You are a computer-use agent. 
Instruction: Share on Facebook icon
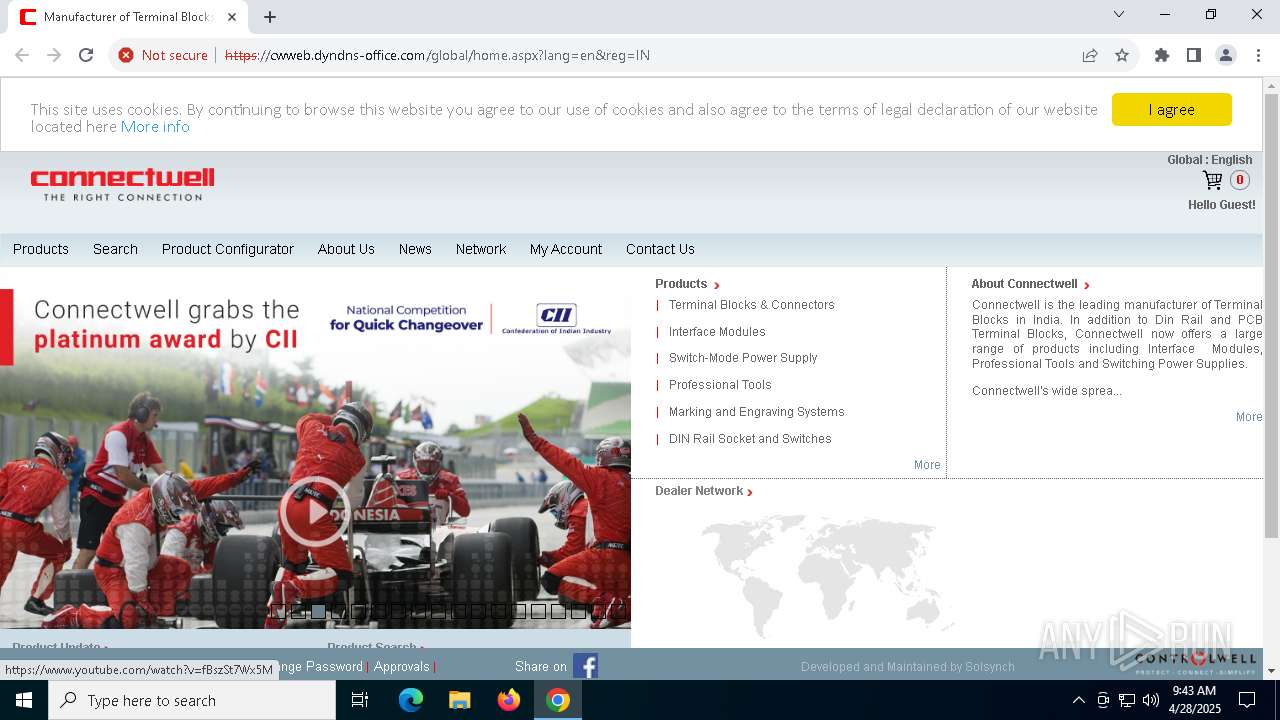(x=585, y=666)
